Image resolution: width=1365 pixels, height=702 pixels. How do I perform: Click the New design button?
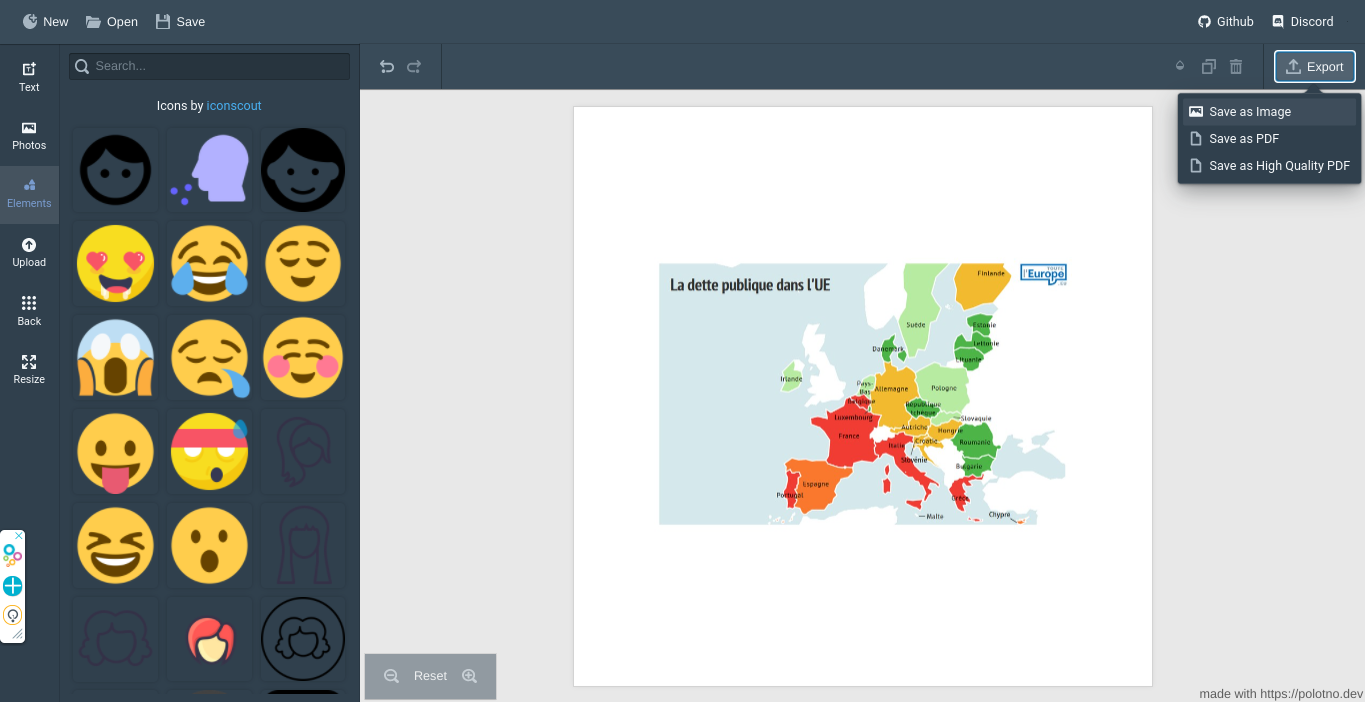click(x=46, y=21)
